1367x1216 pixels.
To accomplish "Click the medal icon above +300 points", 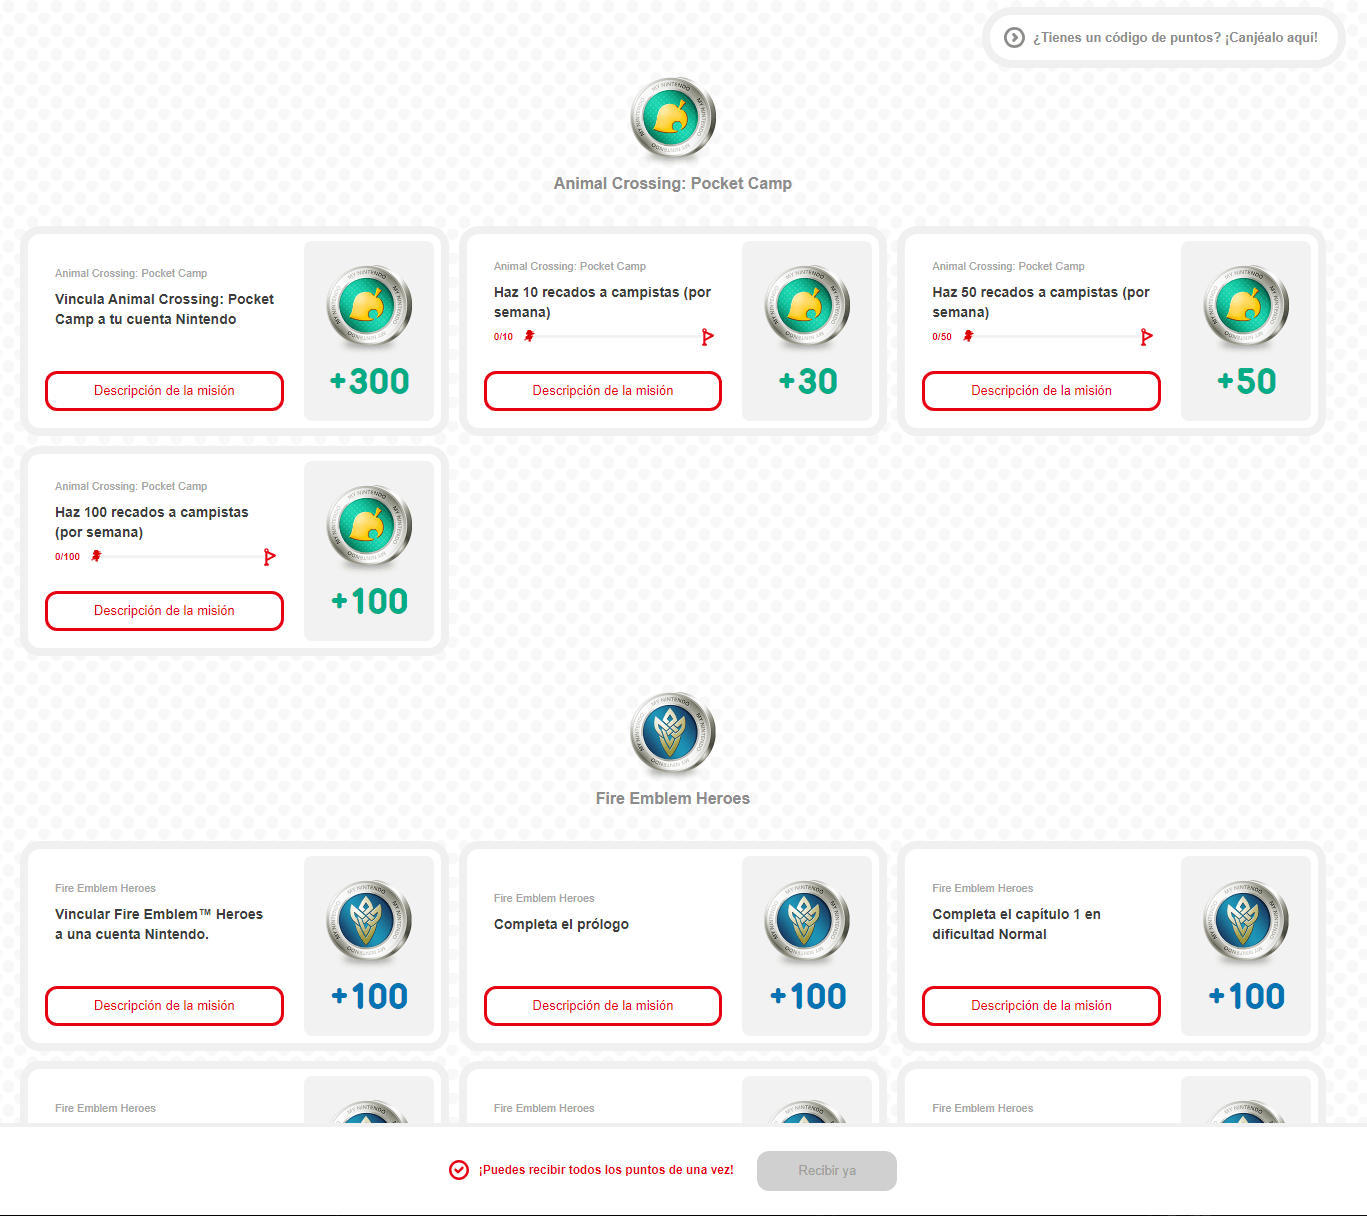I will pyautogui.click(x=369, y=306).
